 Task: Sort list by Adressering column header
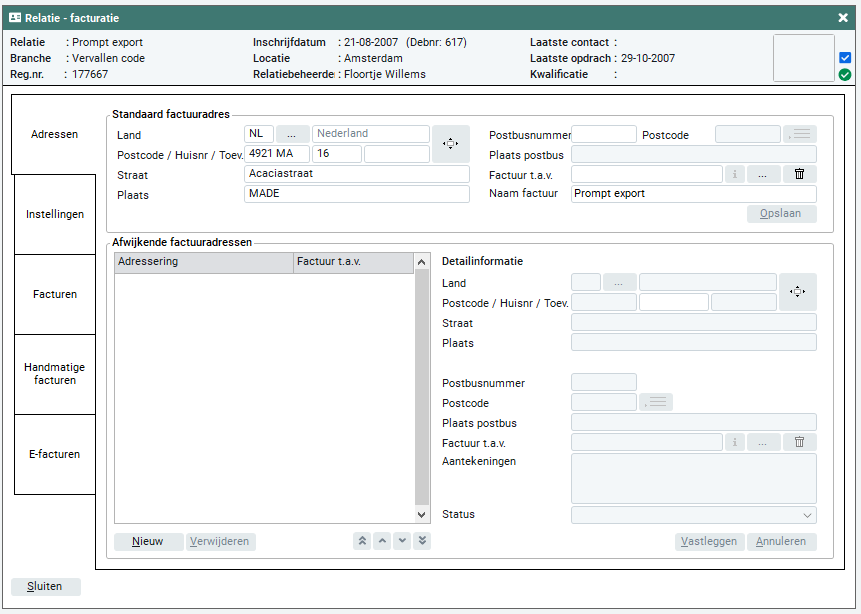click(204, 263)
